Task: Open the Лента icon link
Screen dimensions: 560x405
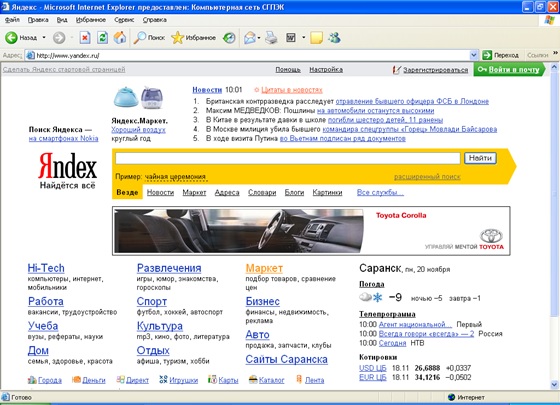Action: click(310, 380)
